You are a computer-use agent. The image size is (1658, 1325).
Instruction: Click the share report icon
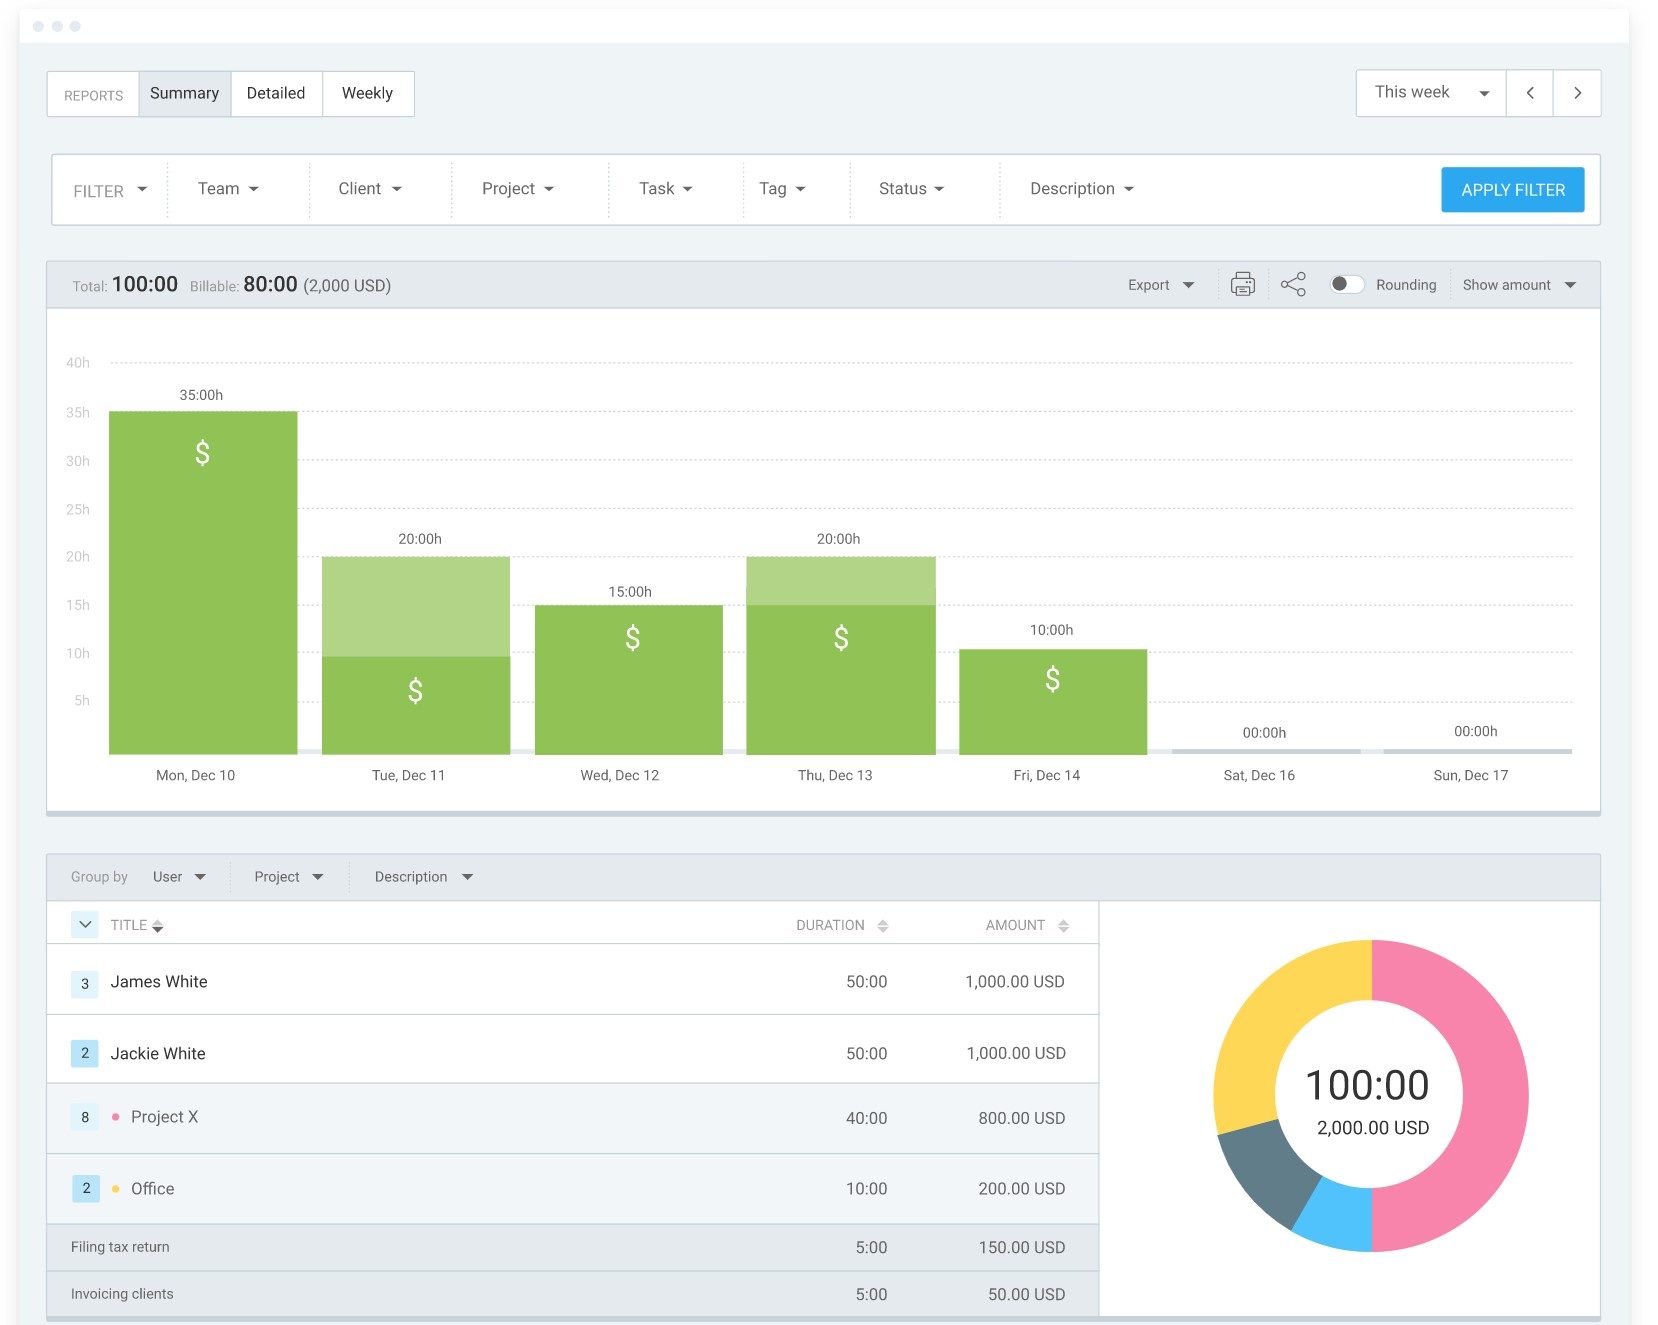tap(1293, 285)
